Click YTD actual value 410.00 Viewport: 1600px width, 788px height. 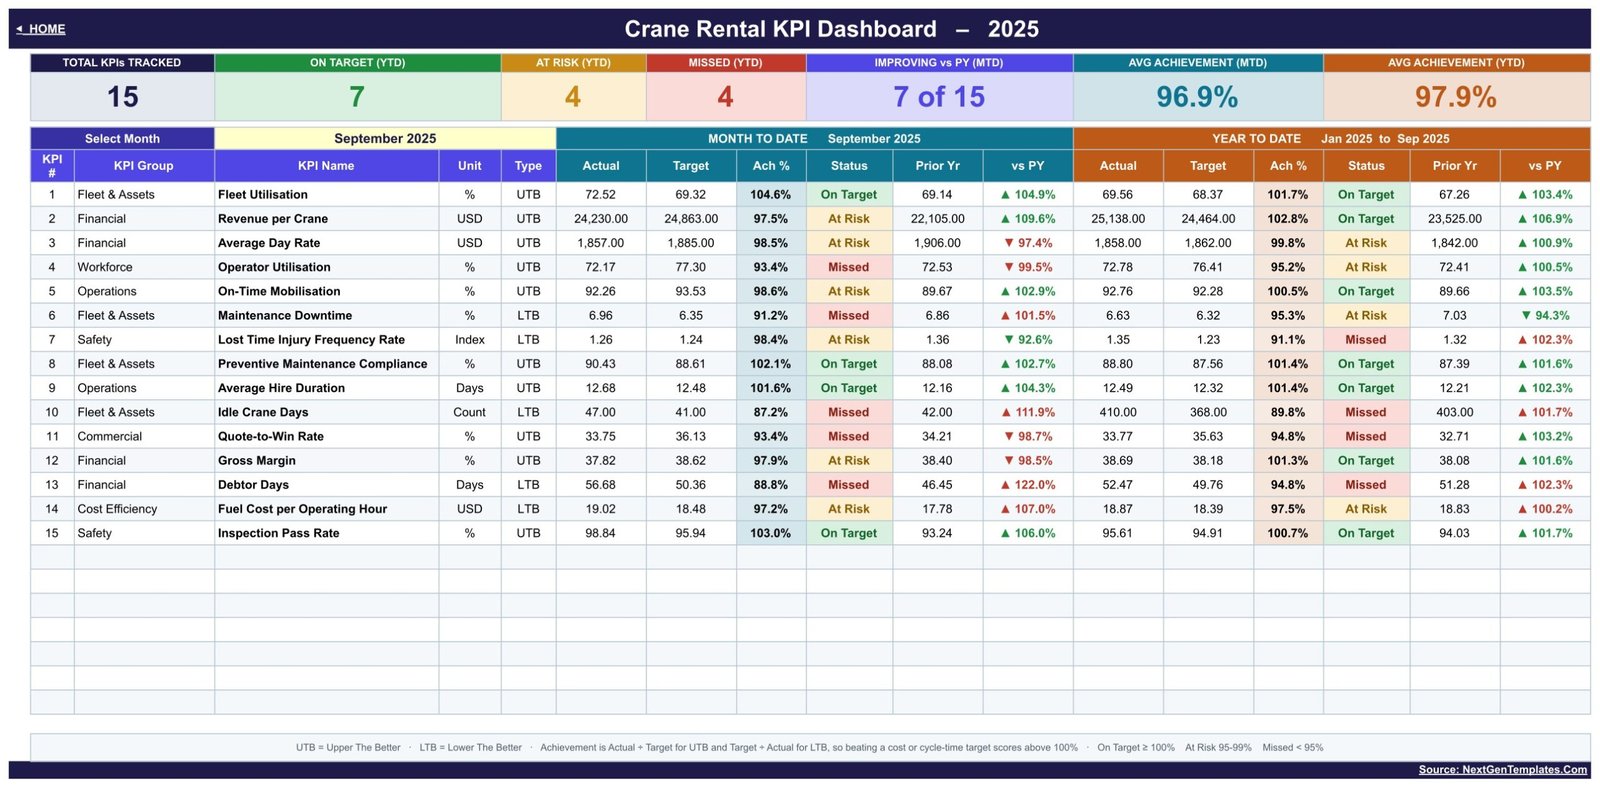[1118, 412]
